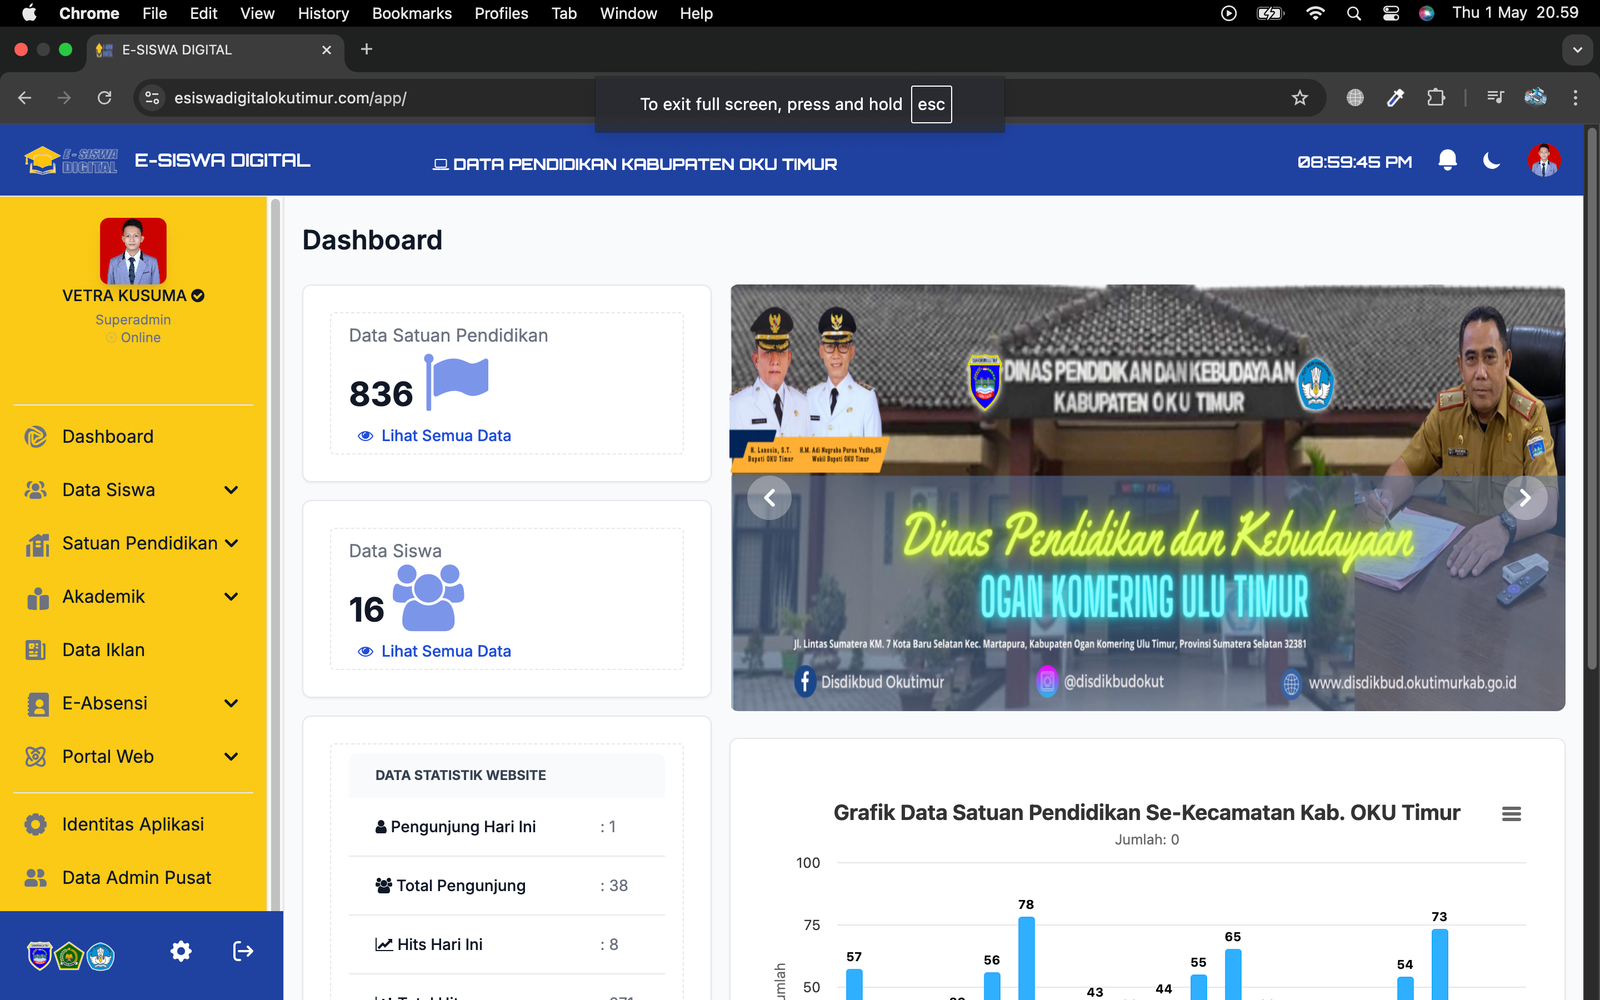Viewport: 1600px width, 1000px height.
Task: Go to the next banner slide
Action: pyautogui.click(x=1524, y=498)
